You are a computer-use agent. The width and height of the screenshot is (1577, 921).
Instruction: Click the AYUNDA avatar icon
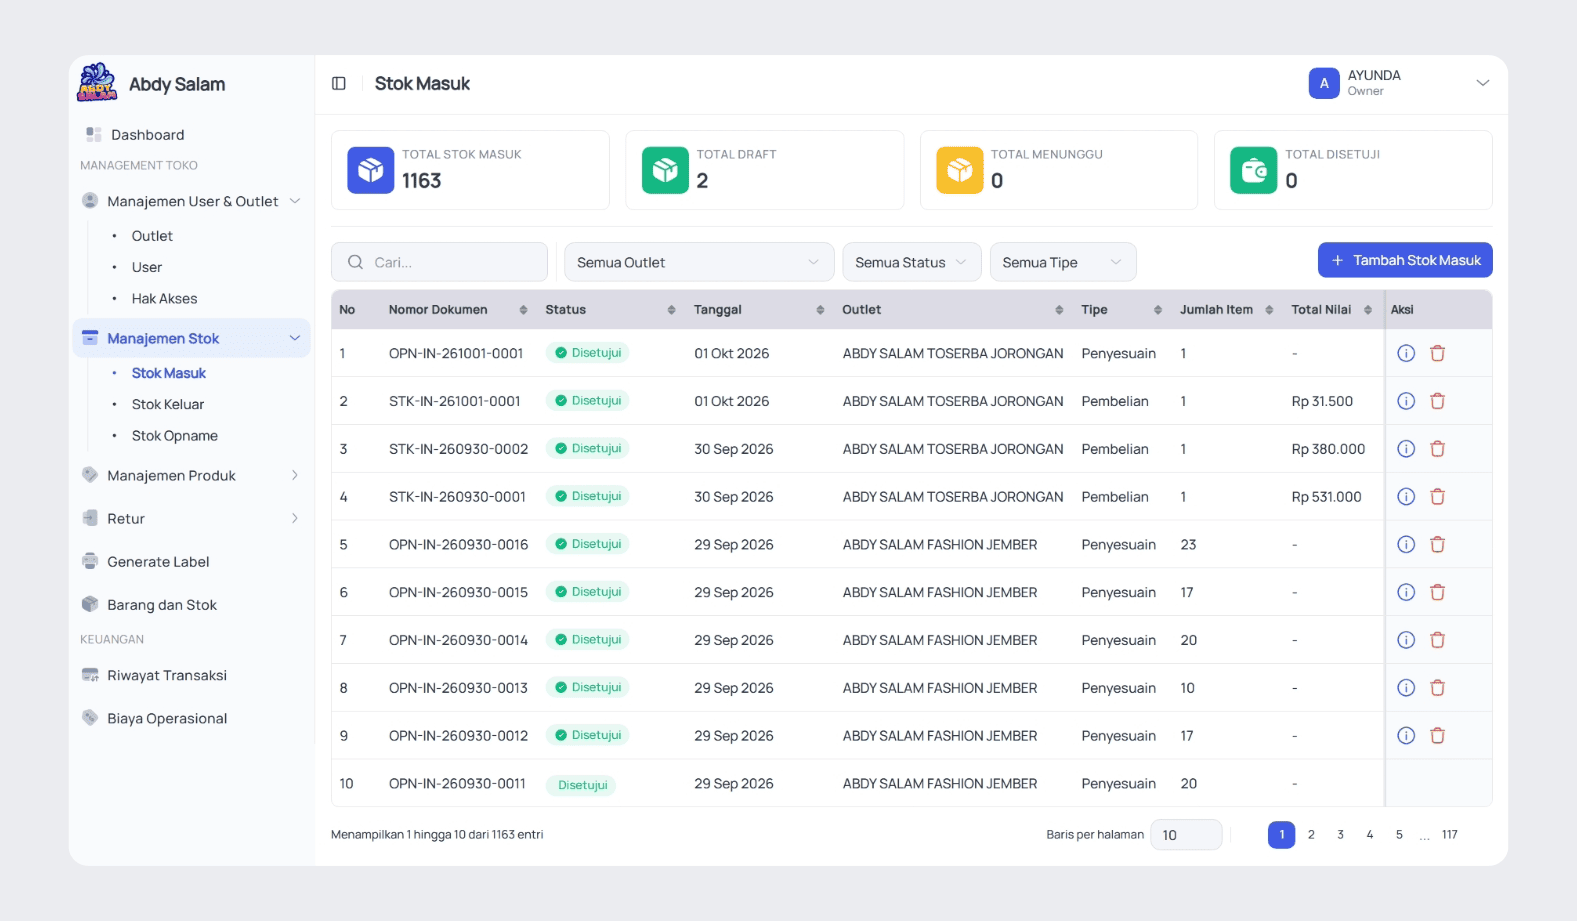1324,83
